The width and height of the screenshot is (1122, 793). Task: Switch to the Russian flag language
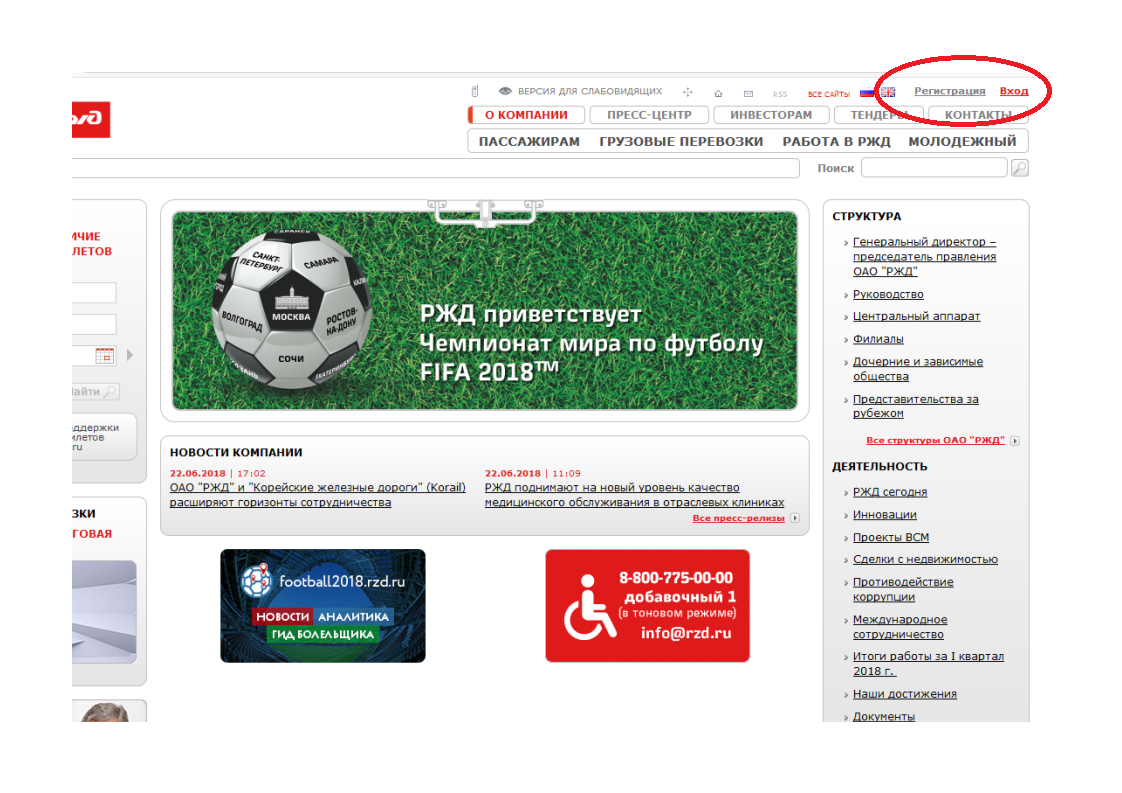pyautogui.click(x=867, y=92)
